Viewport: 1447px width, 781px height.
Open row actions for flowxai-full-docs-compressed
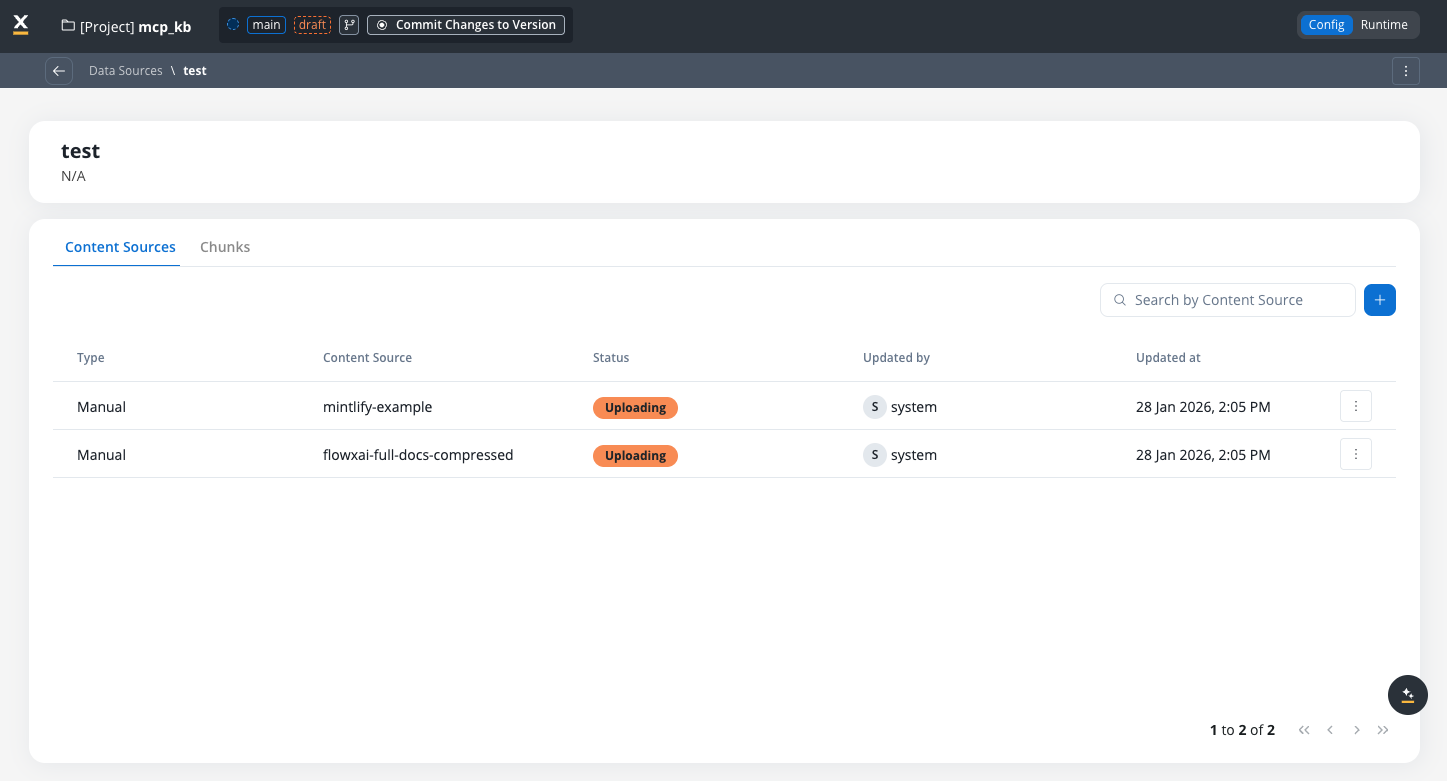point(1355,454)
